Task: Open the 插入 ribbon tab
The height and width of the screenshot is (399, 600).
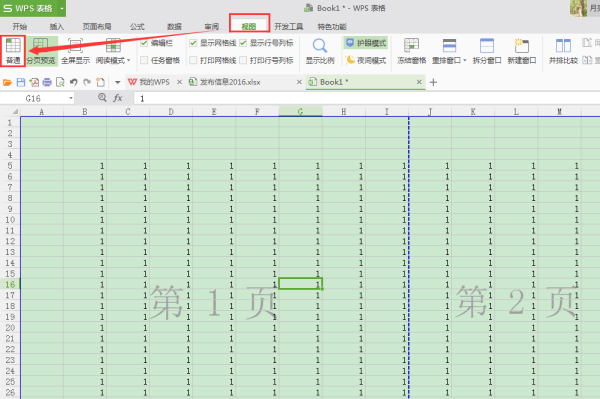Action: pyautogui.click(x=56, y=26)
